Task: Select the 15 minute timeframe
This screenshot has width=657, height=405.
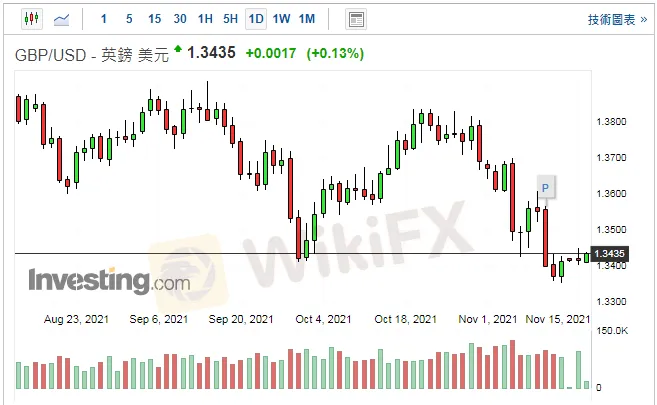Action: (x=154, y=19)
